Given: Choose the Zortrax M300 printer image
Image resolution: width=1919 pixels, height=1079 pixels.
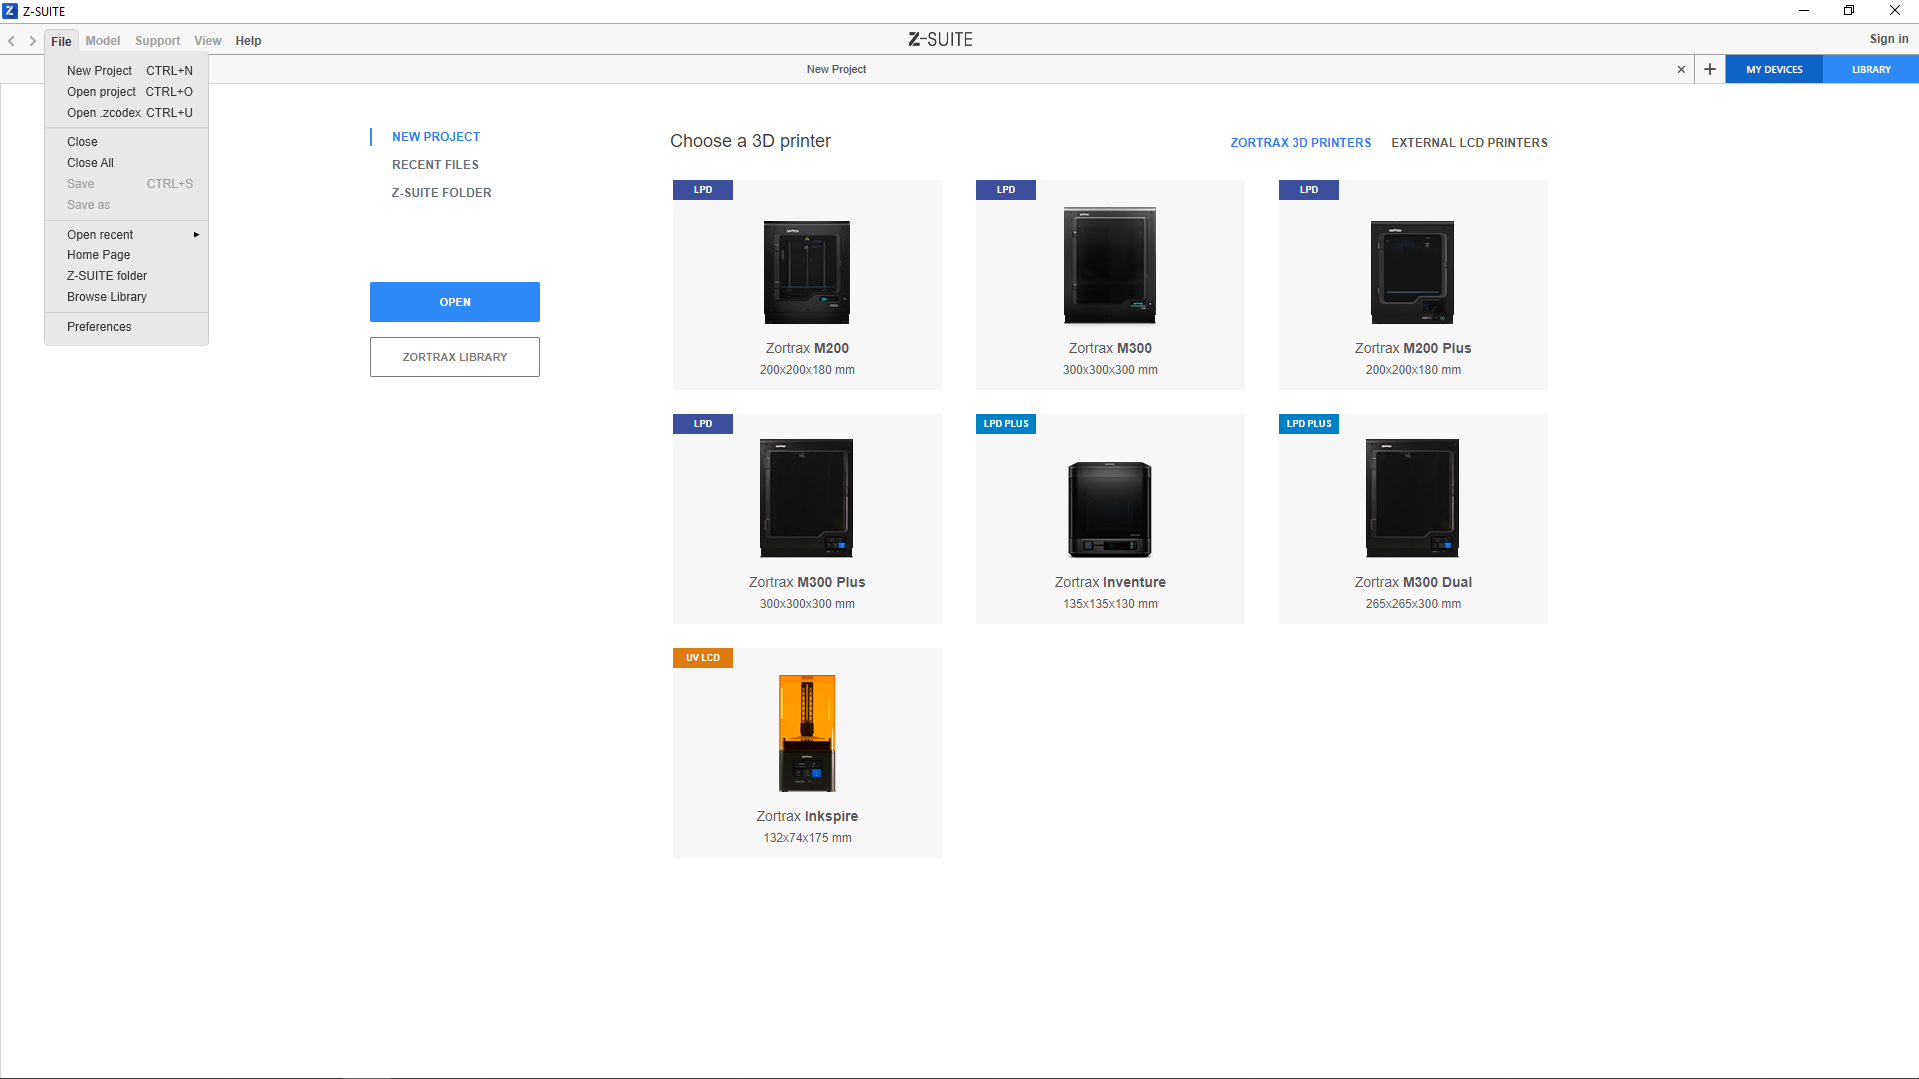Looking at the screenshot, I should pos(1109,266).
